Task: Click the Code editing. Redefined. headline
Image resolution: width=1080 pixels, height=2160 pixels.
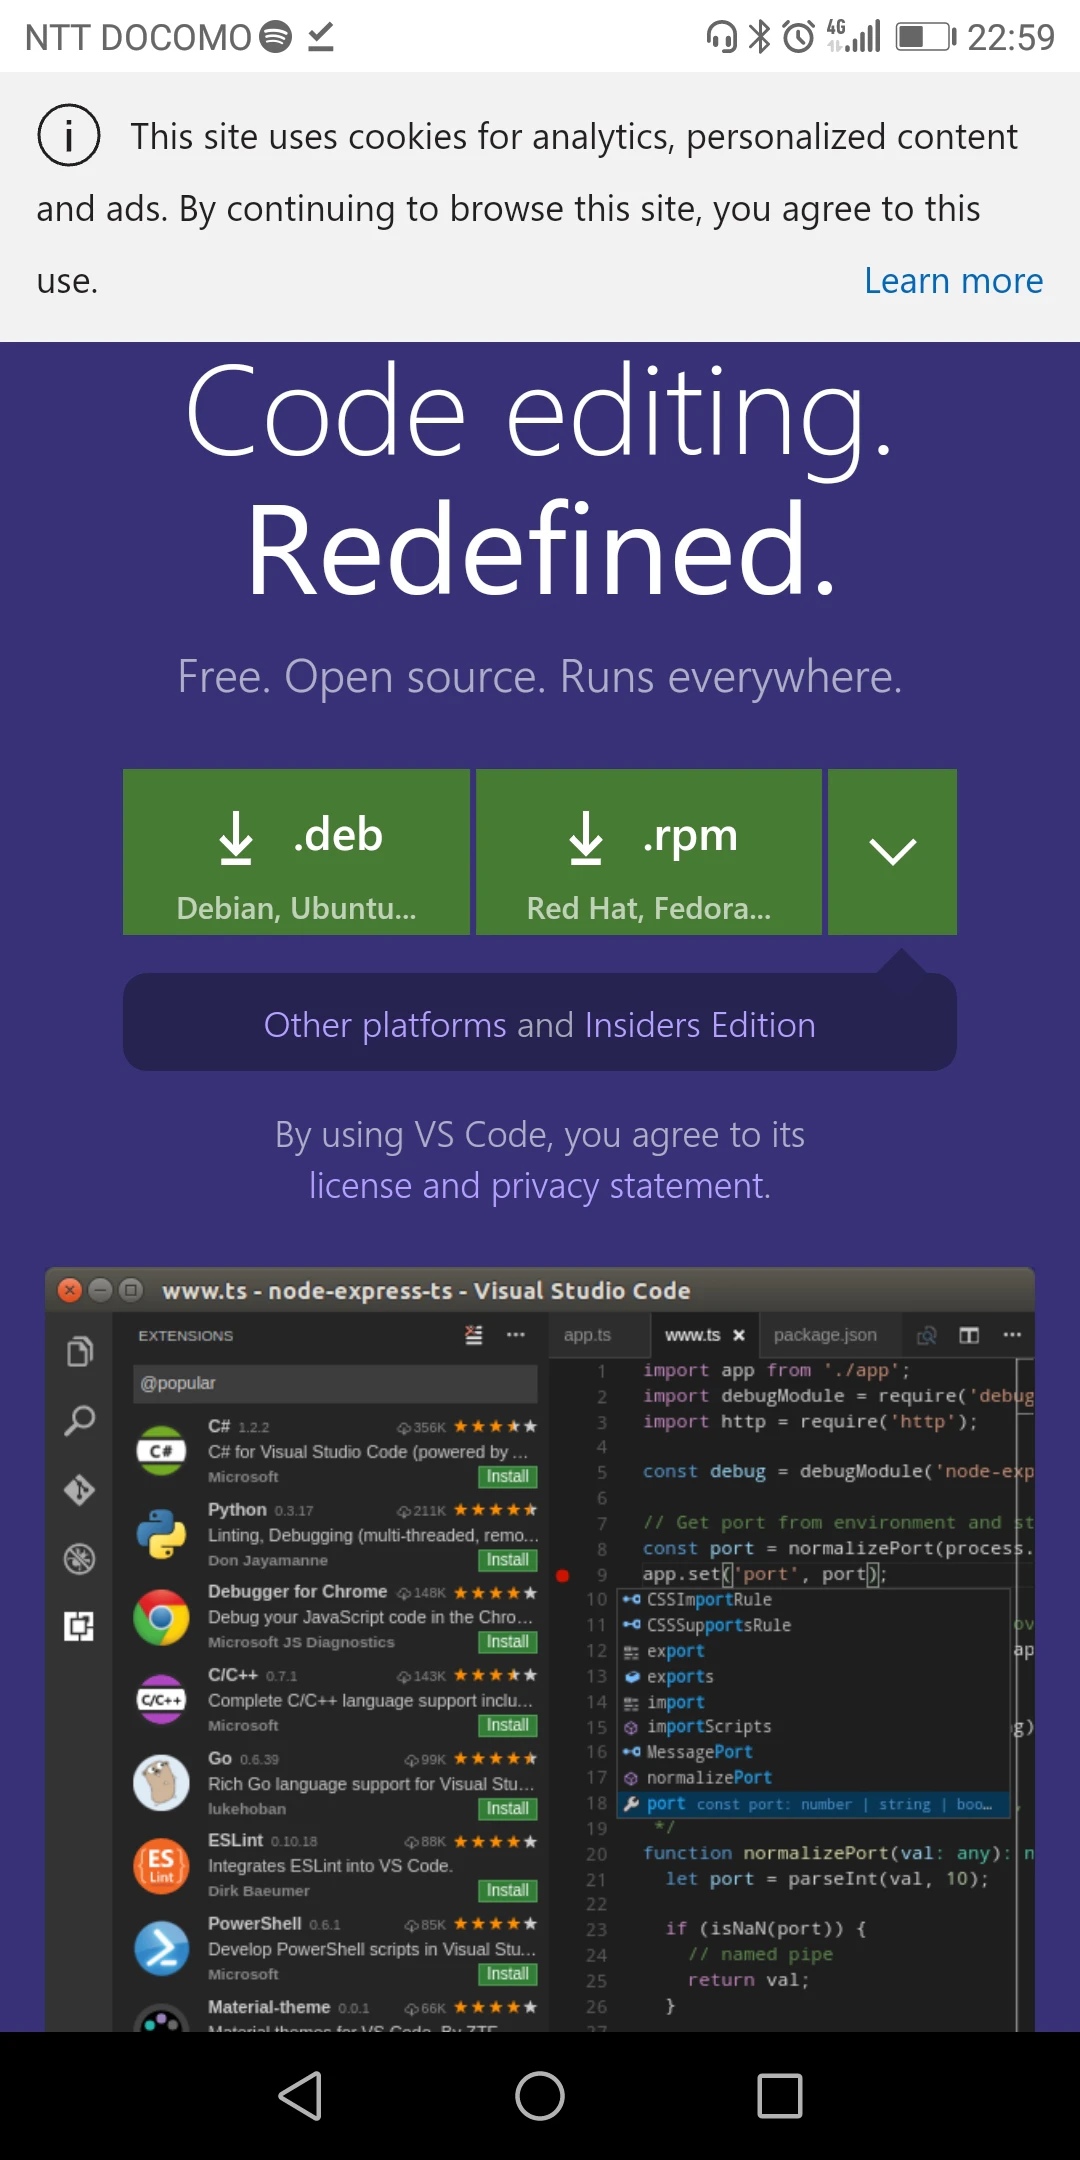Action: 540,480
